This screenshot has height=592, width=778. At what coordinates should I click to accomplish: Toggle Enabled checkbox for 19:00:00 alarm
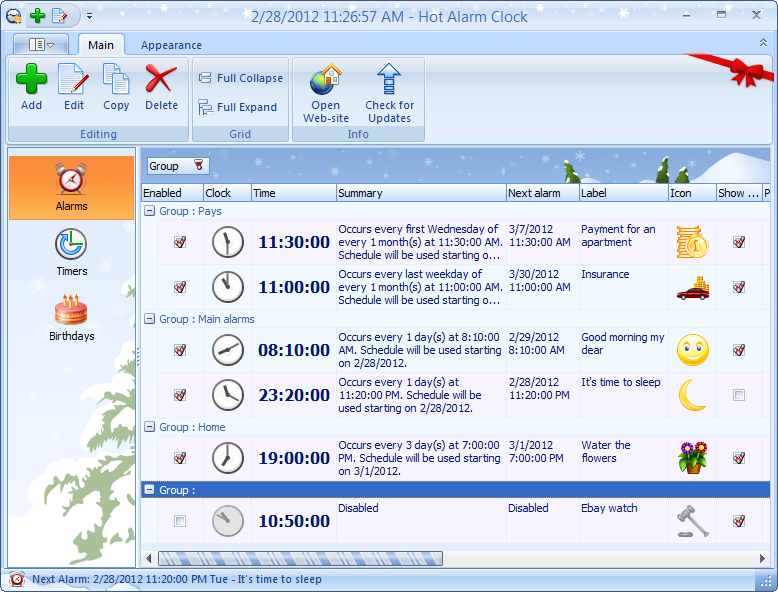click(180, 458)
